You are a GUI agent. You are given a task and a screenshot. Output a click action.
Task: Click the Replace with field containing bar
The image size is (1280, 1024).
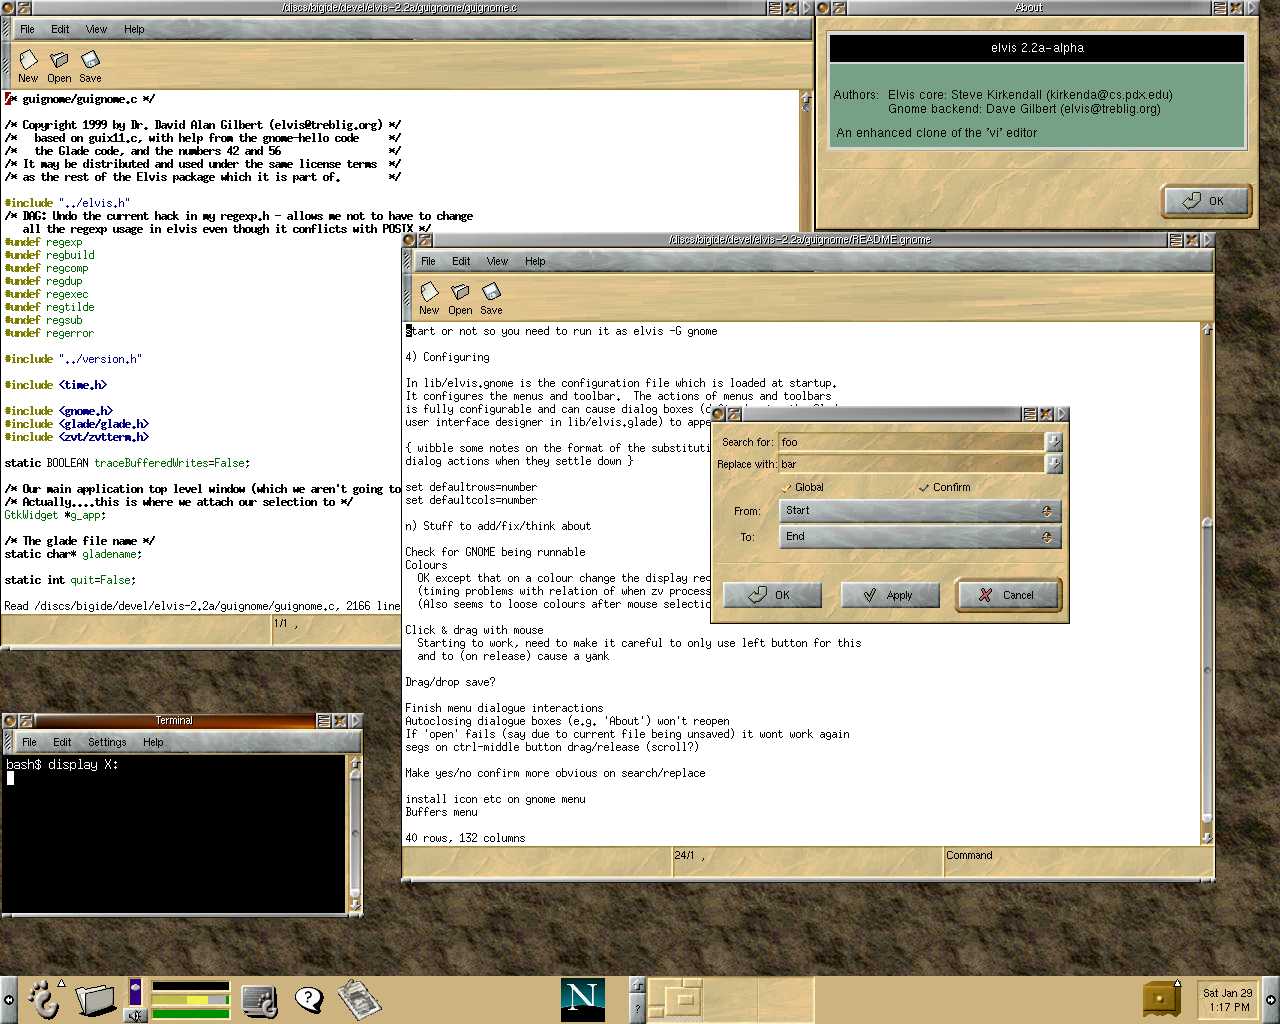point(911,464)
